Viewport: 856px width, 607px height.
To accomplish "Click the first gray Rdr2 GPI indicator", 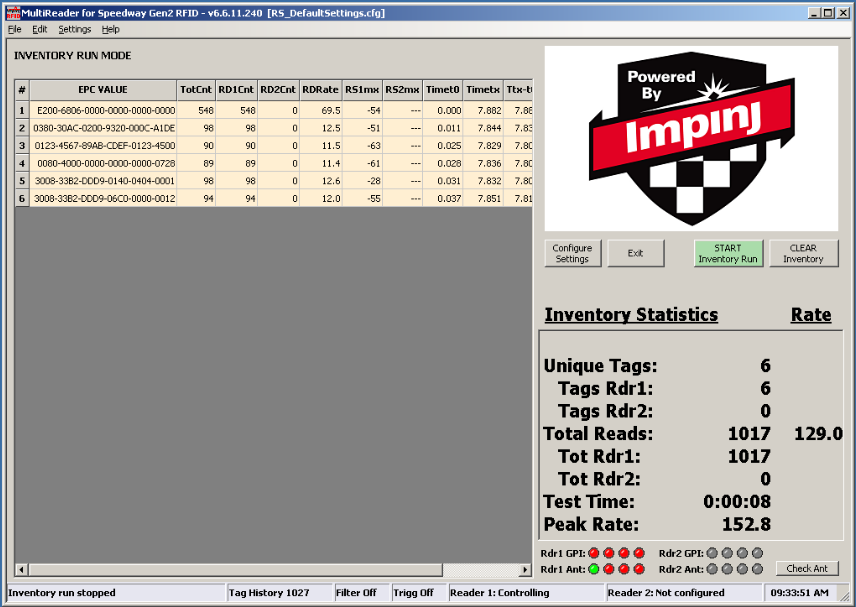I will pyautogui.click(x=712, y=553).
